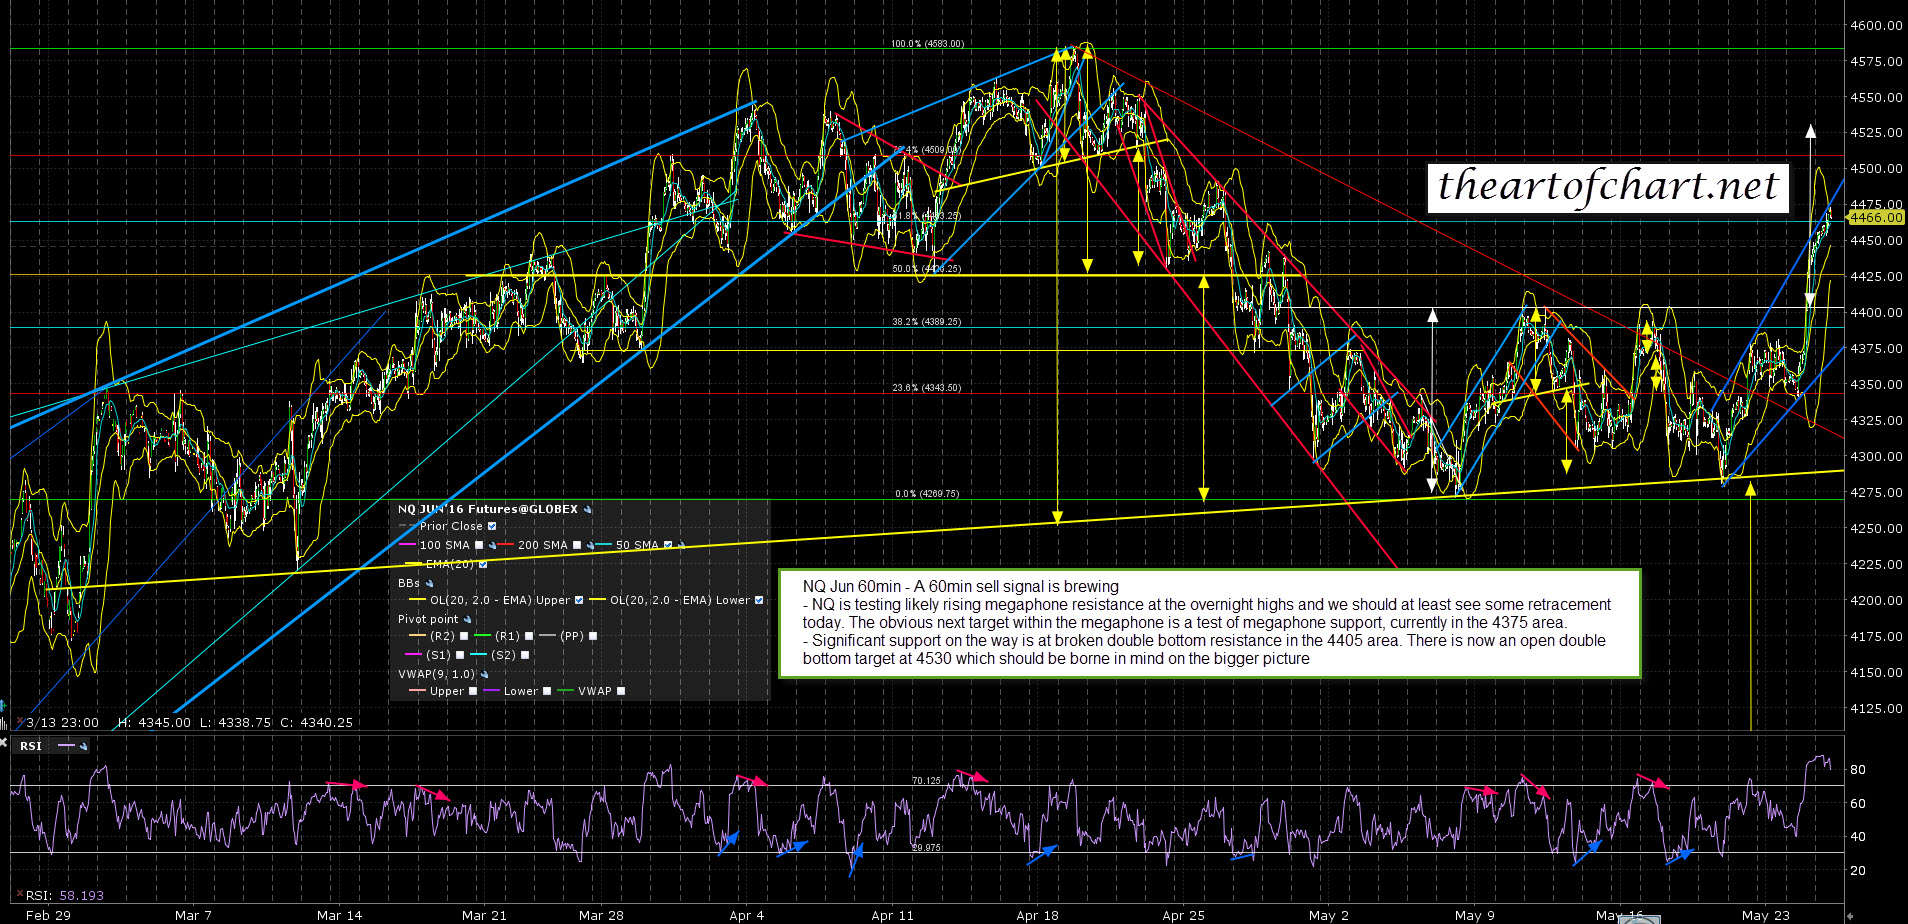The height and width of the screenshot is (924, 1908).
Task: Click the NQ Jun 60min annotation text box
Action: coord(1209,622)
